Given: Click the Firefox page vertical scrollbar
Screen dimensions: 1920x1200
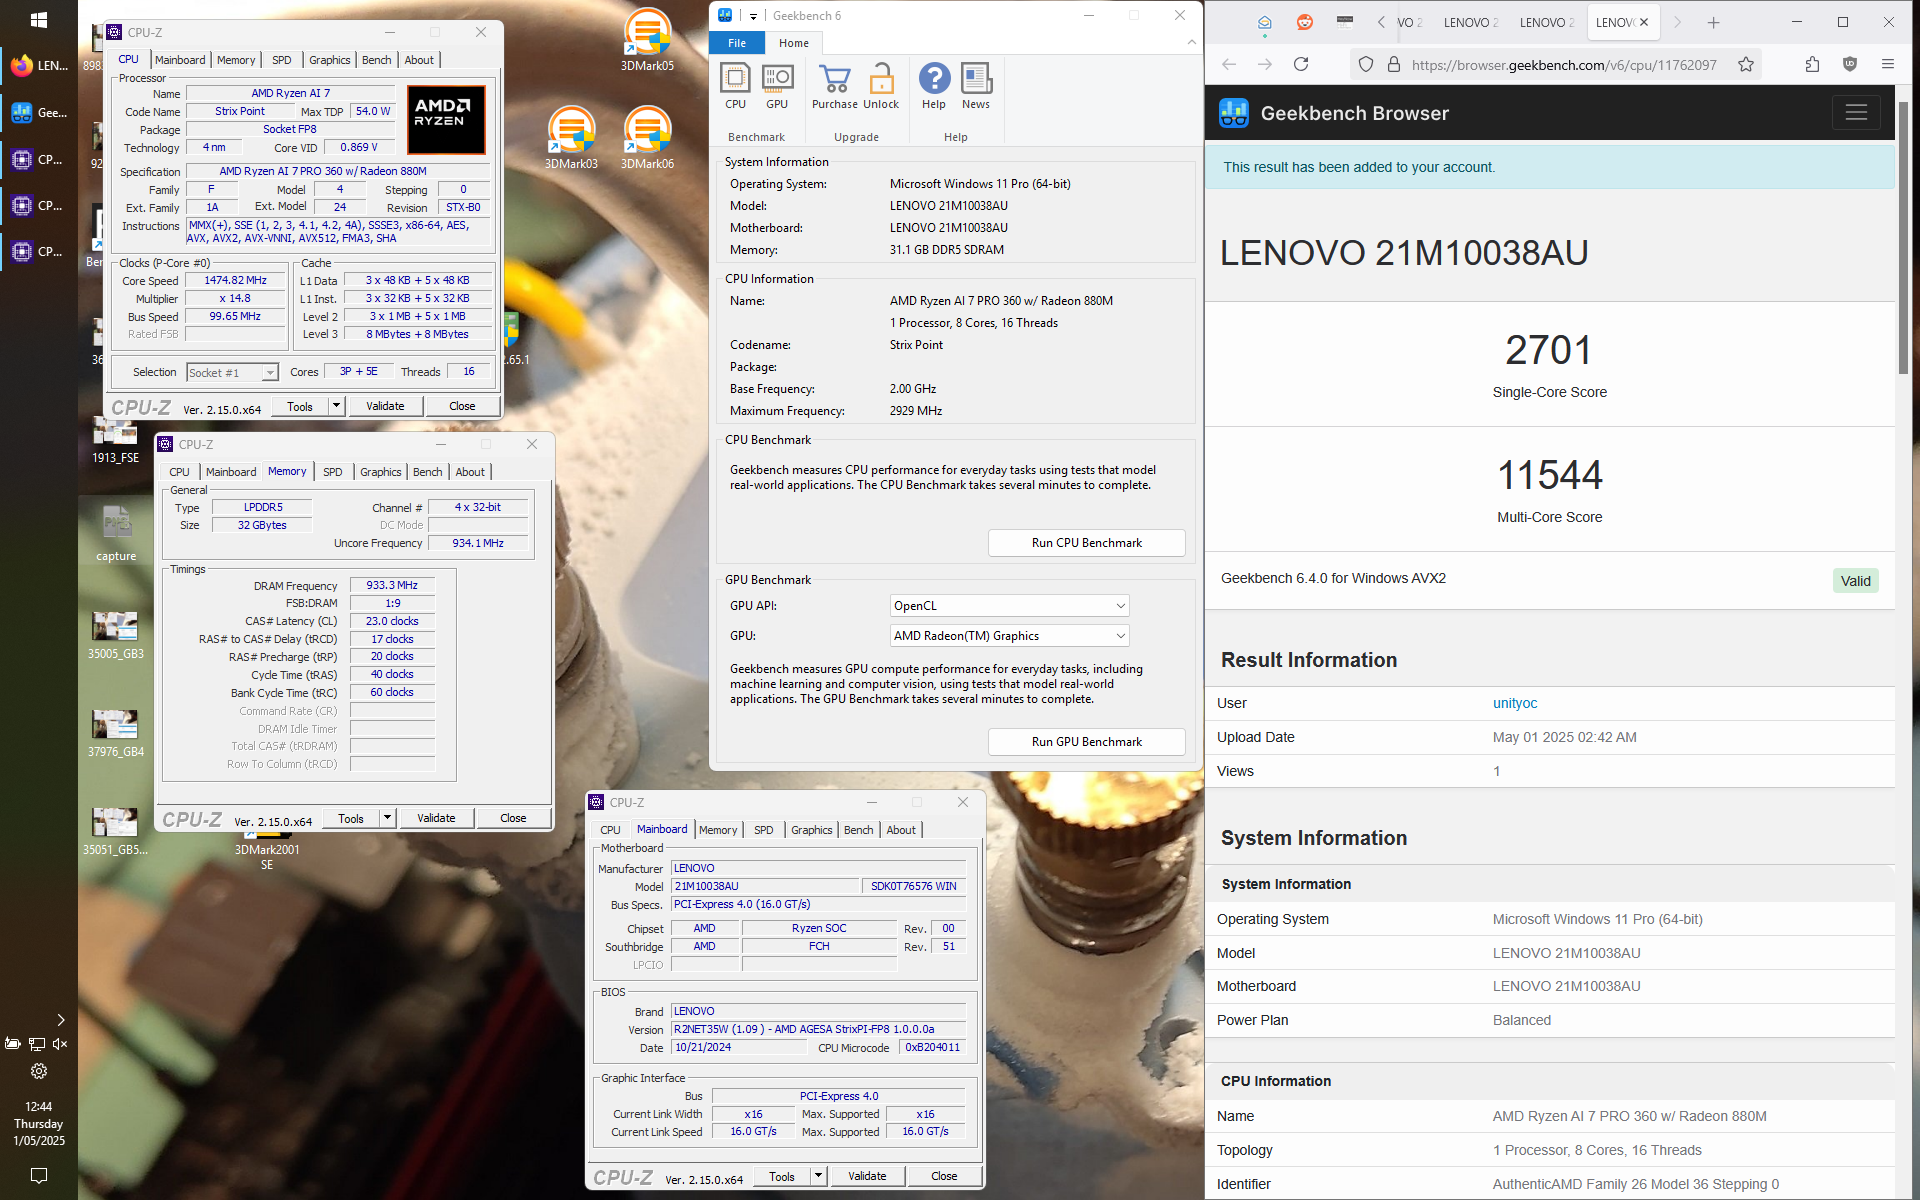Looking at the screenshot, I should pyautogui.click(x=1903, y=240).
